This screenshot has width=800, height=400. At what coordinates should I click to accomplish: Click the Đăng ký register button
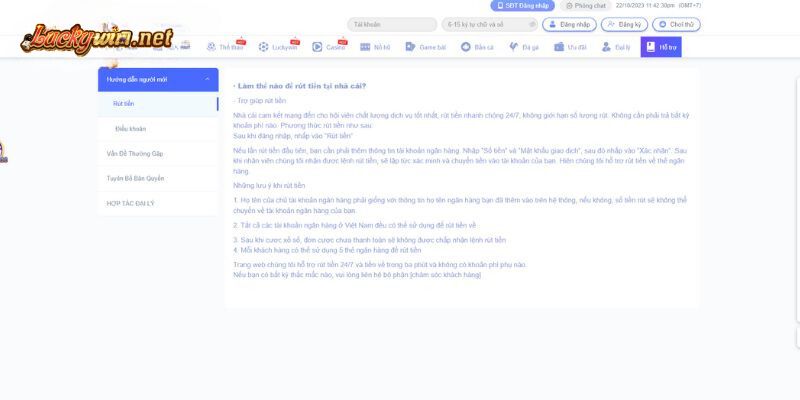624,24
